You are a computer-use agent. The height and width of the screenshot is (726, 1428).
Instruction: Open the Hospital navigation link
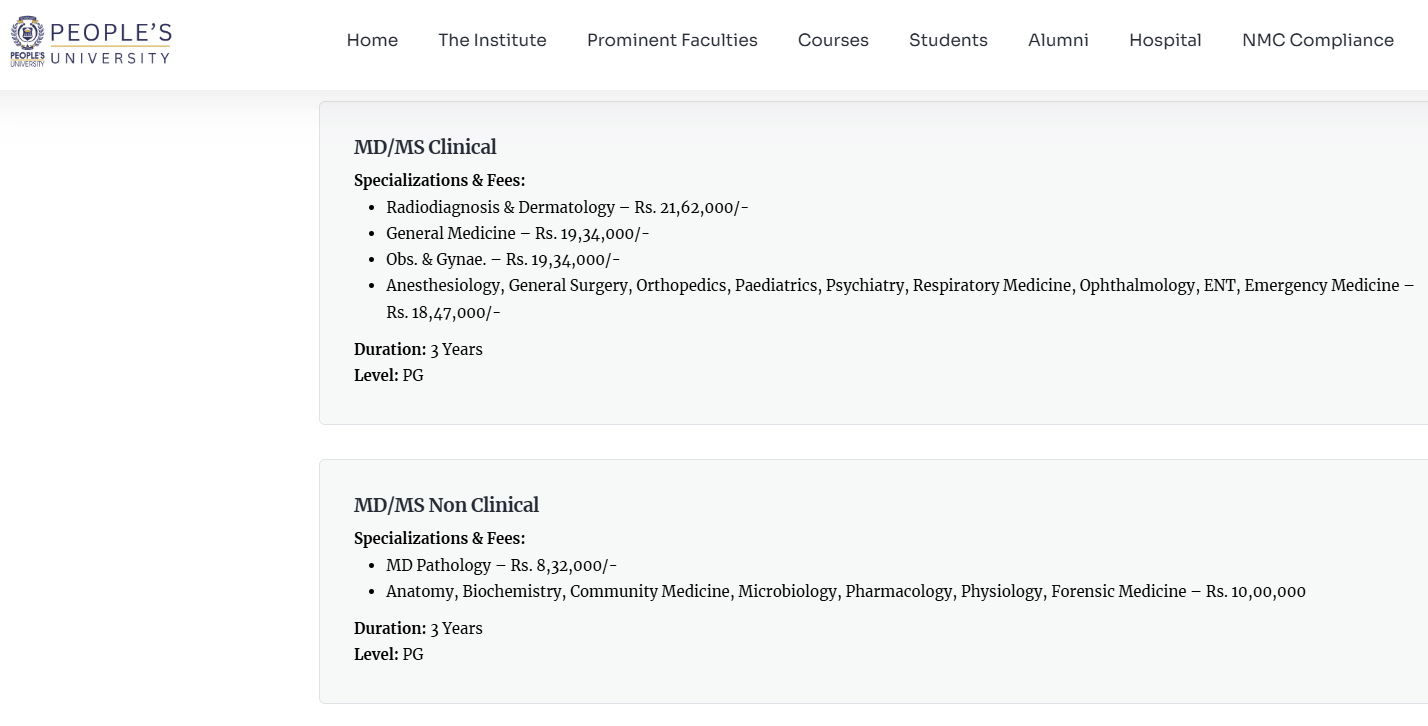[1165, 40]
